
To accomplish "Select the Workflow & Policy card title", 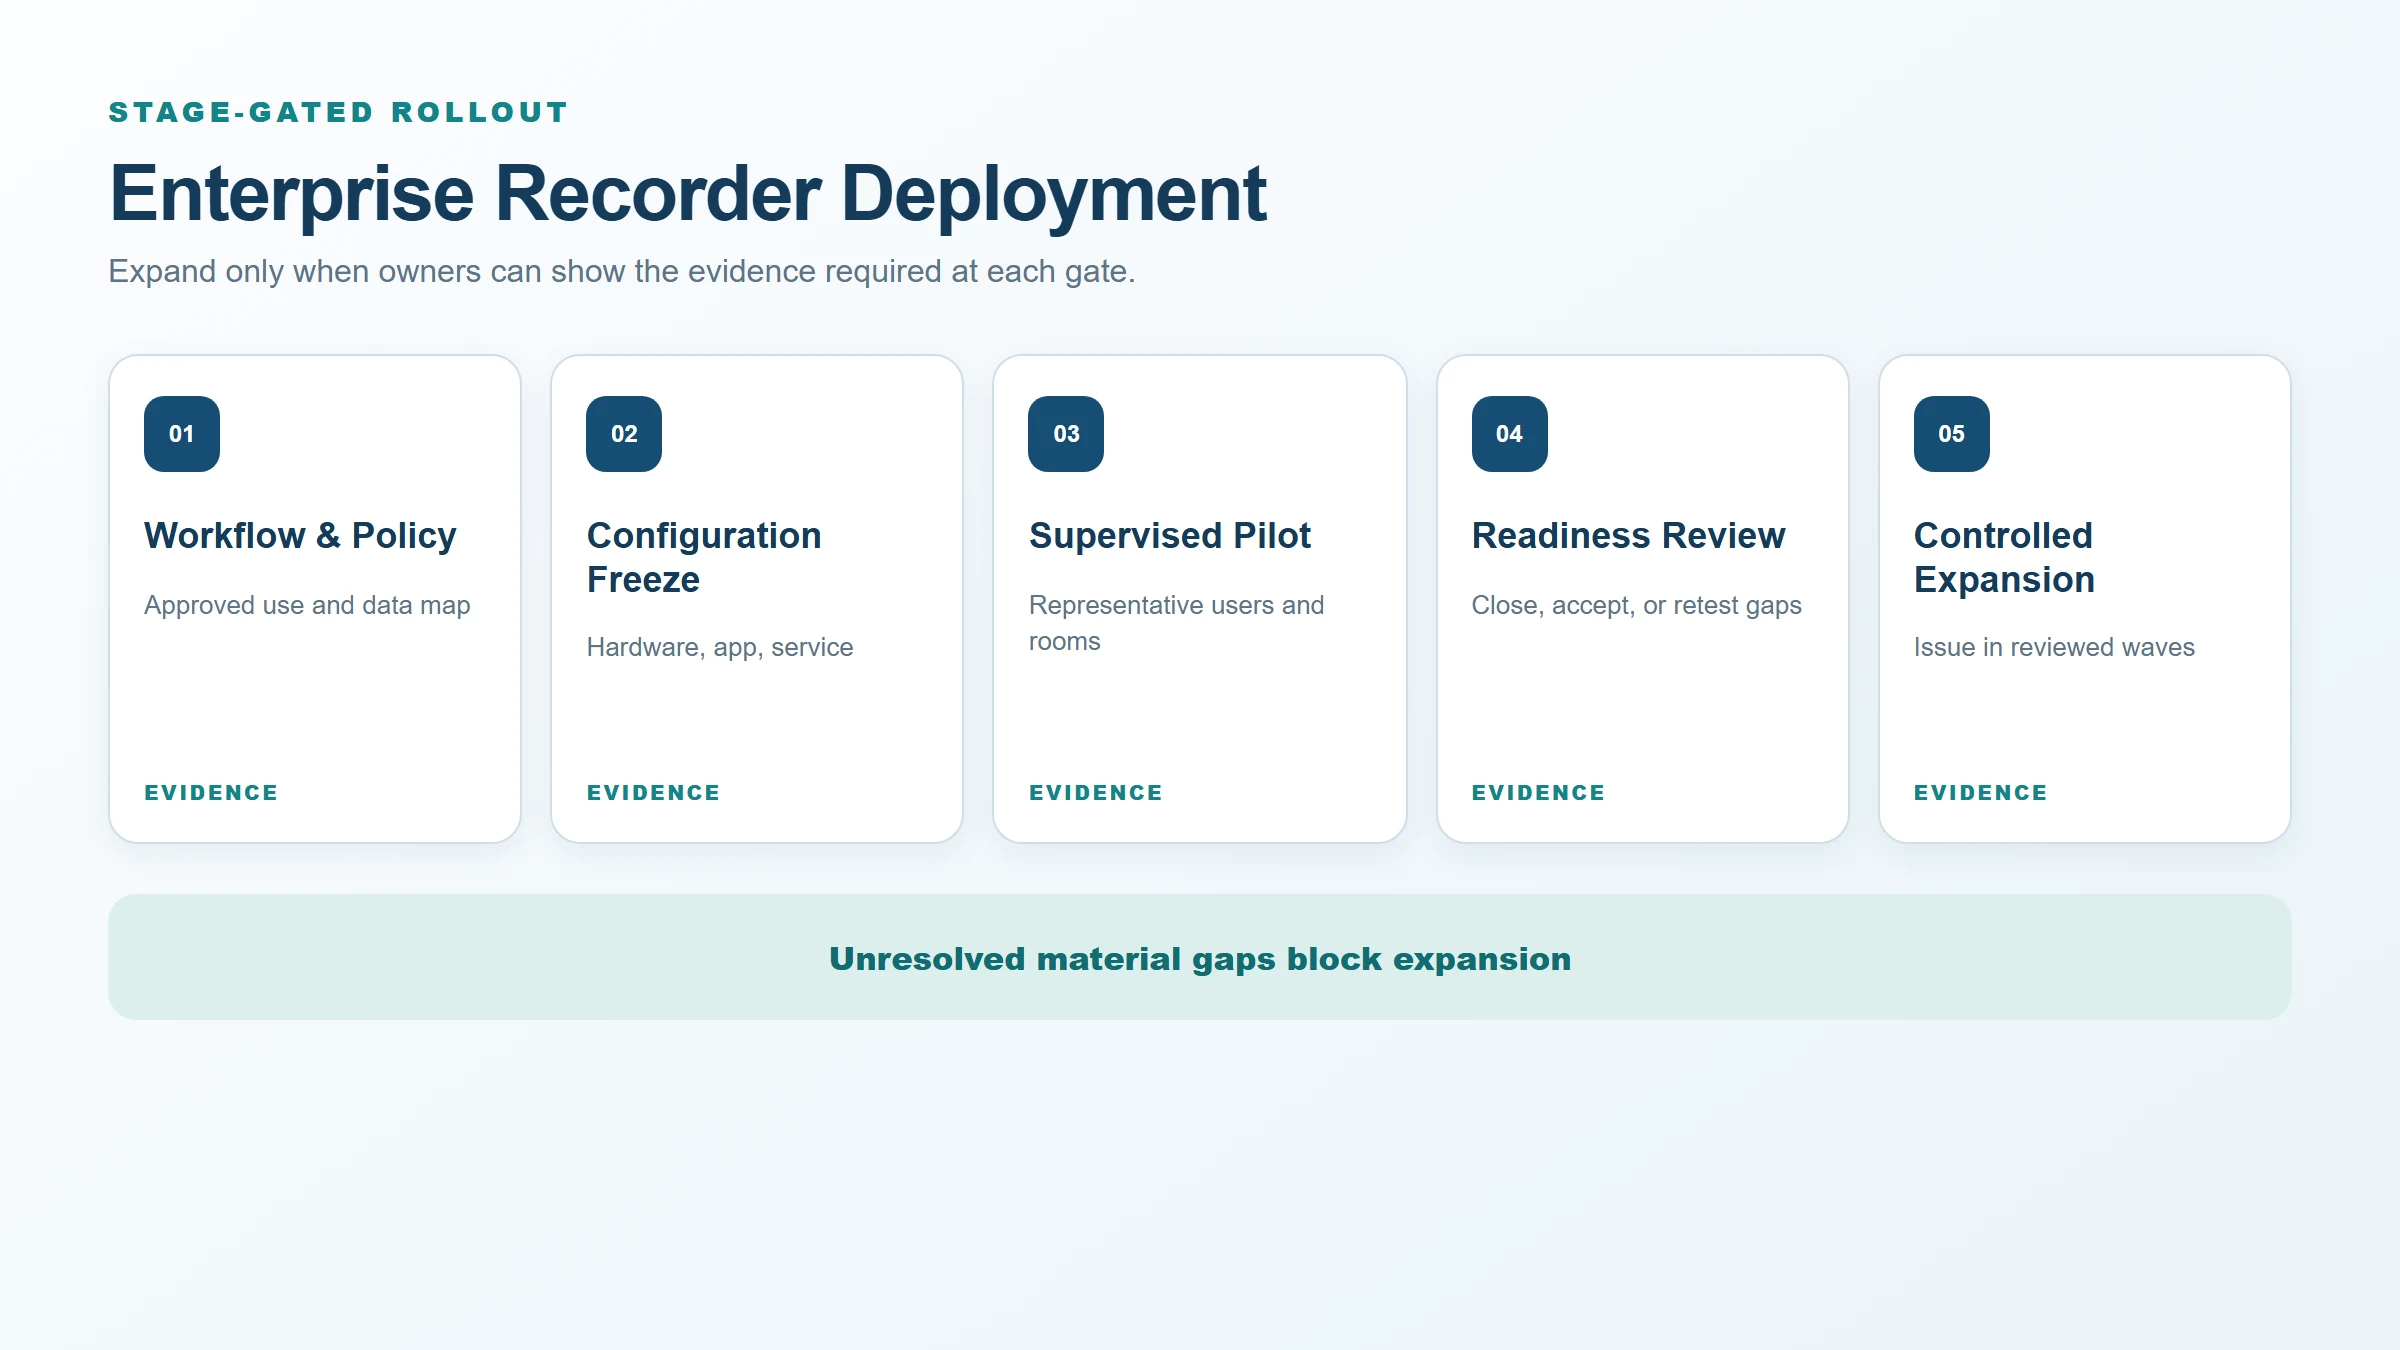I will point(300,536).
